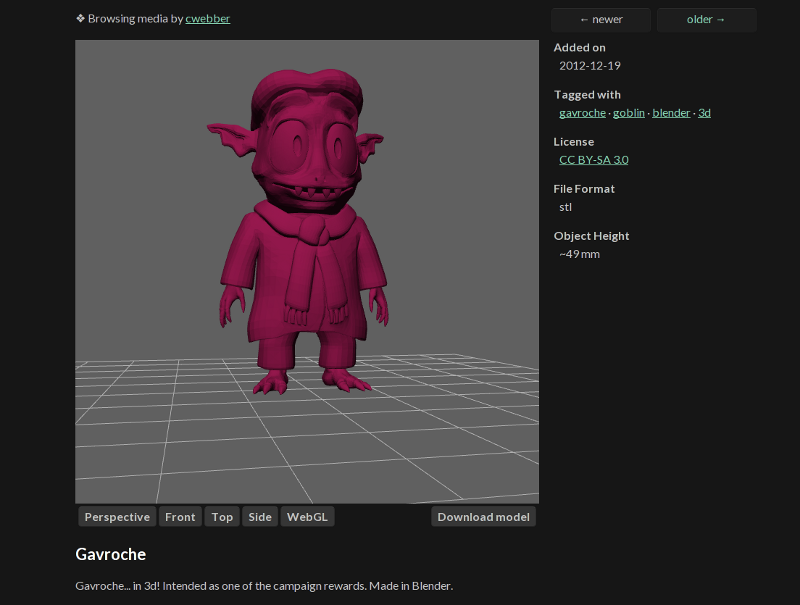Open the CC BY-SA 3.0 license link

coord(593,160)
